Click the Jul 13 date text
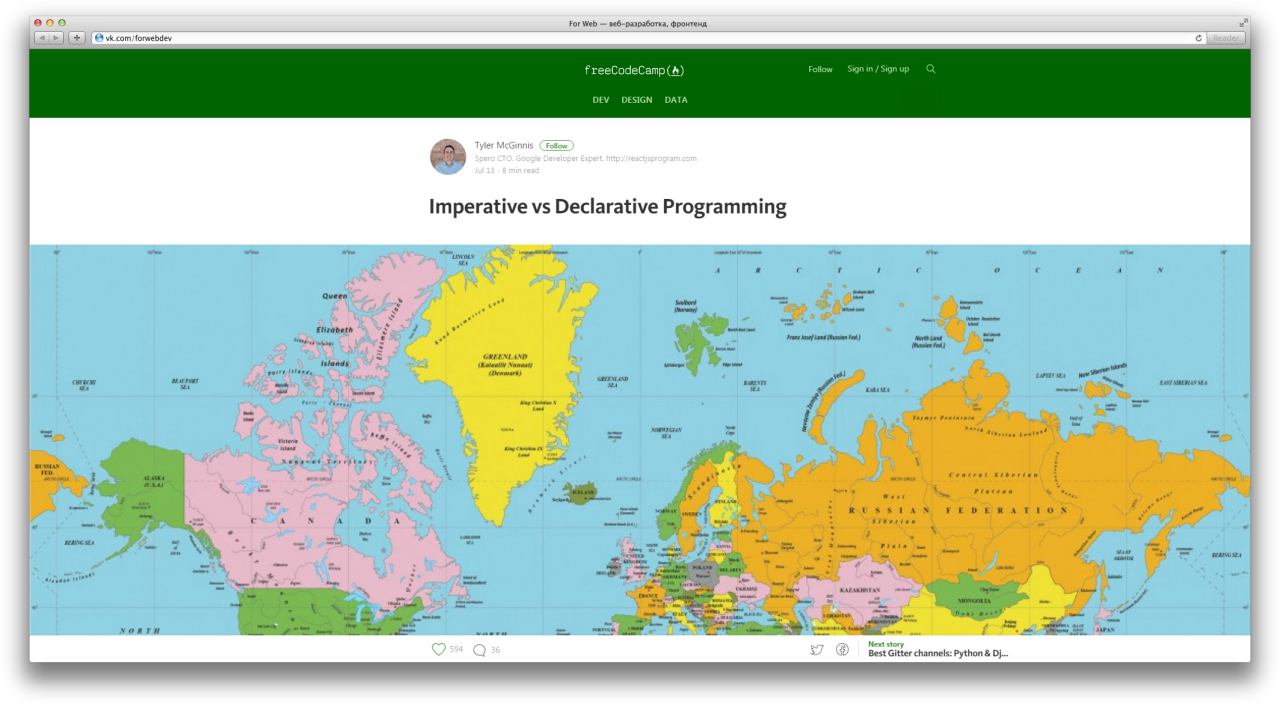Image resolution: width=1280 pixels, height=705 pixels. (484, 170)
